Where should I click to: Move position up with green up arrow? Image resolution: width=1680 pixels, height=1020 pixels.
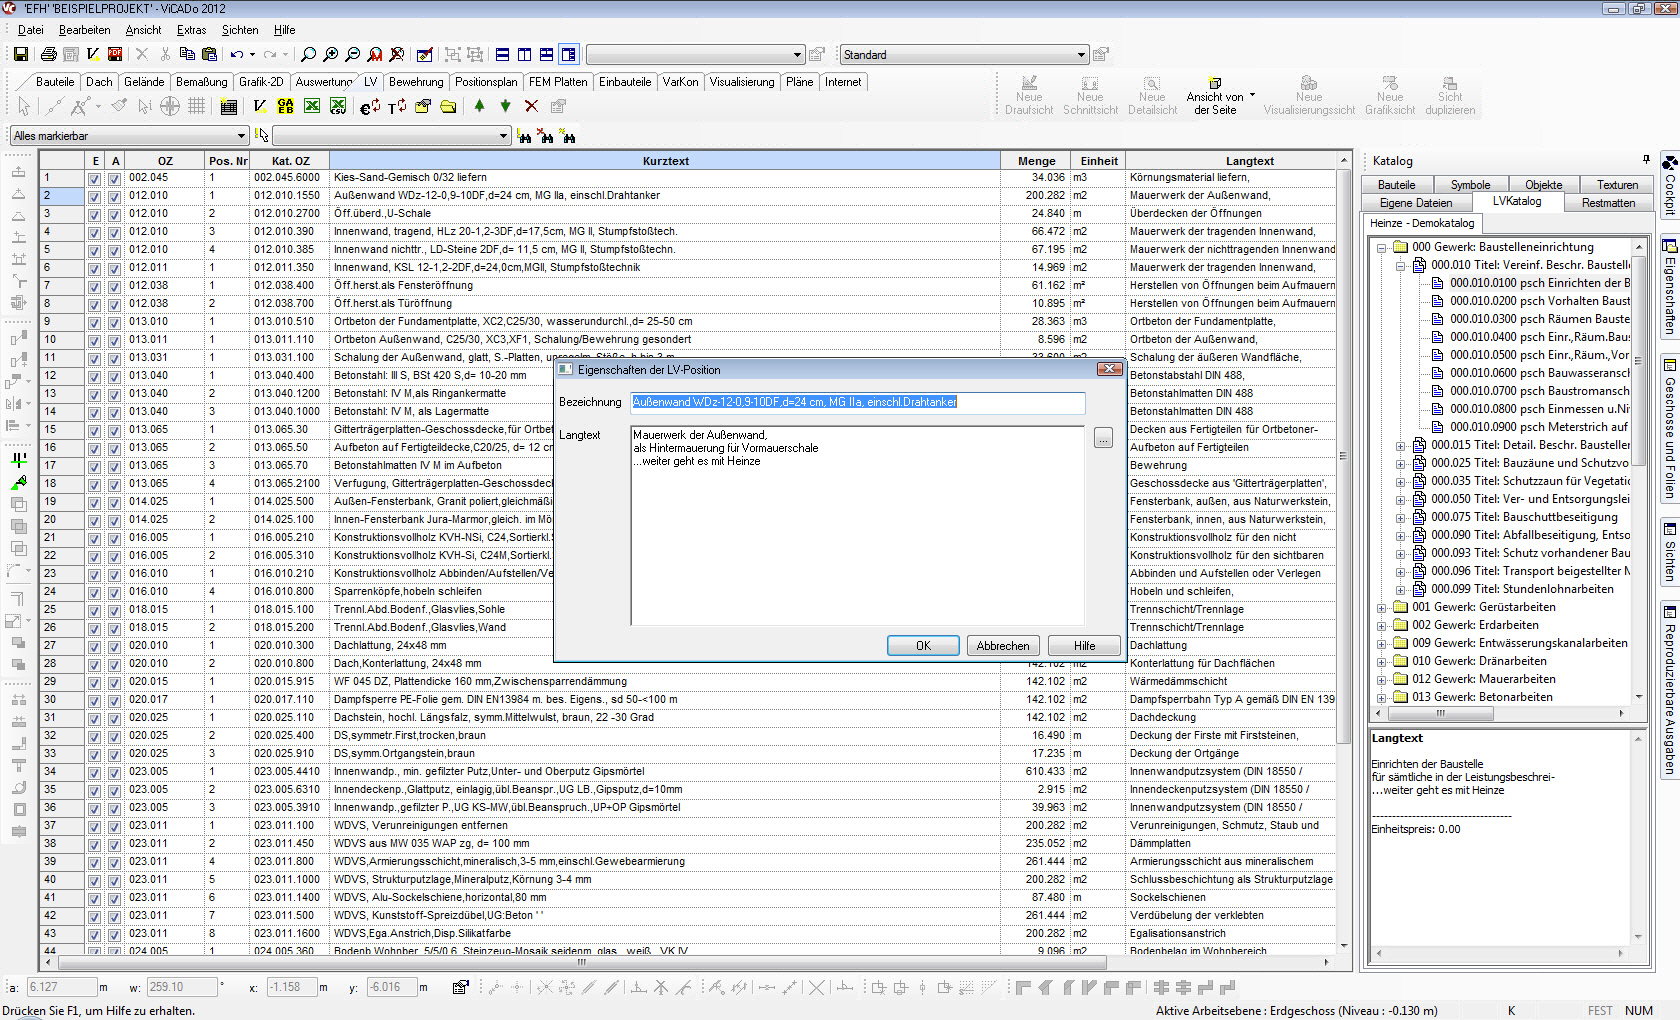480,105
